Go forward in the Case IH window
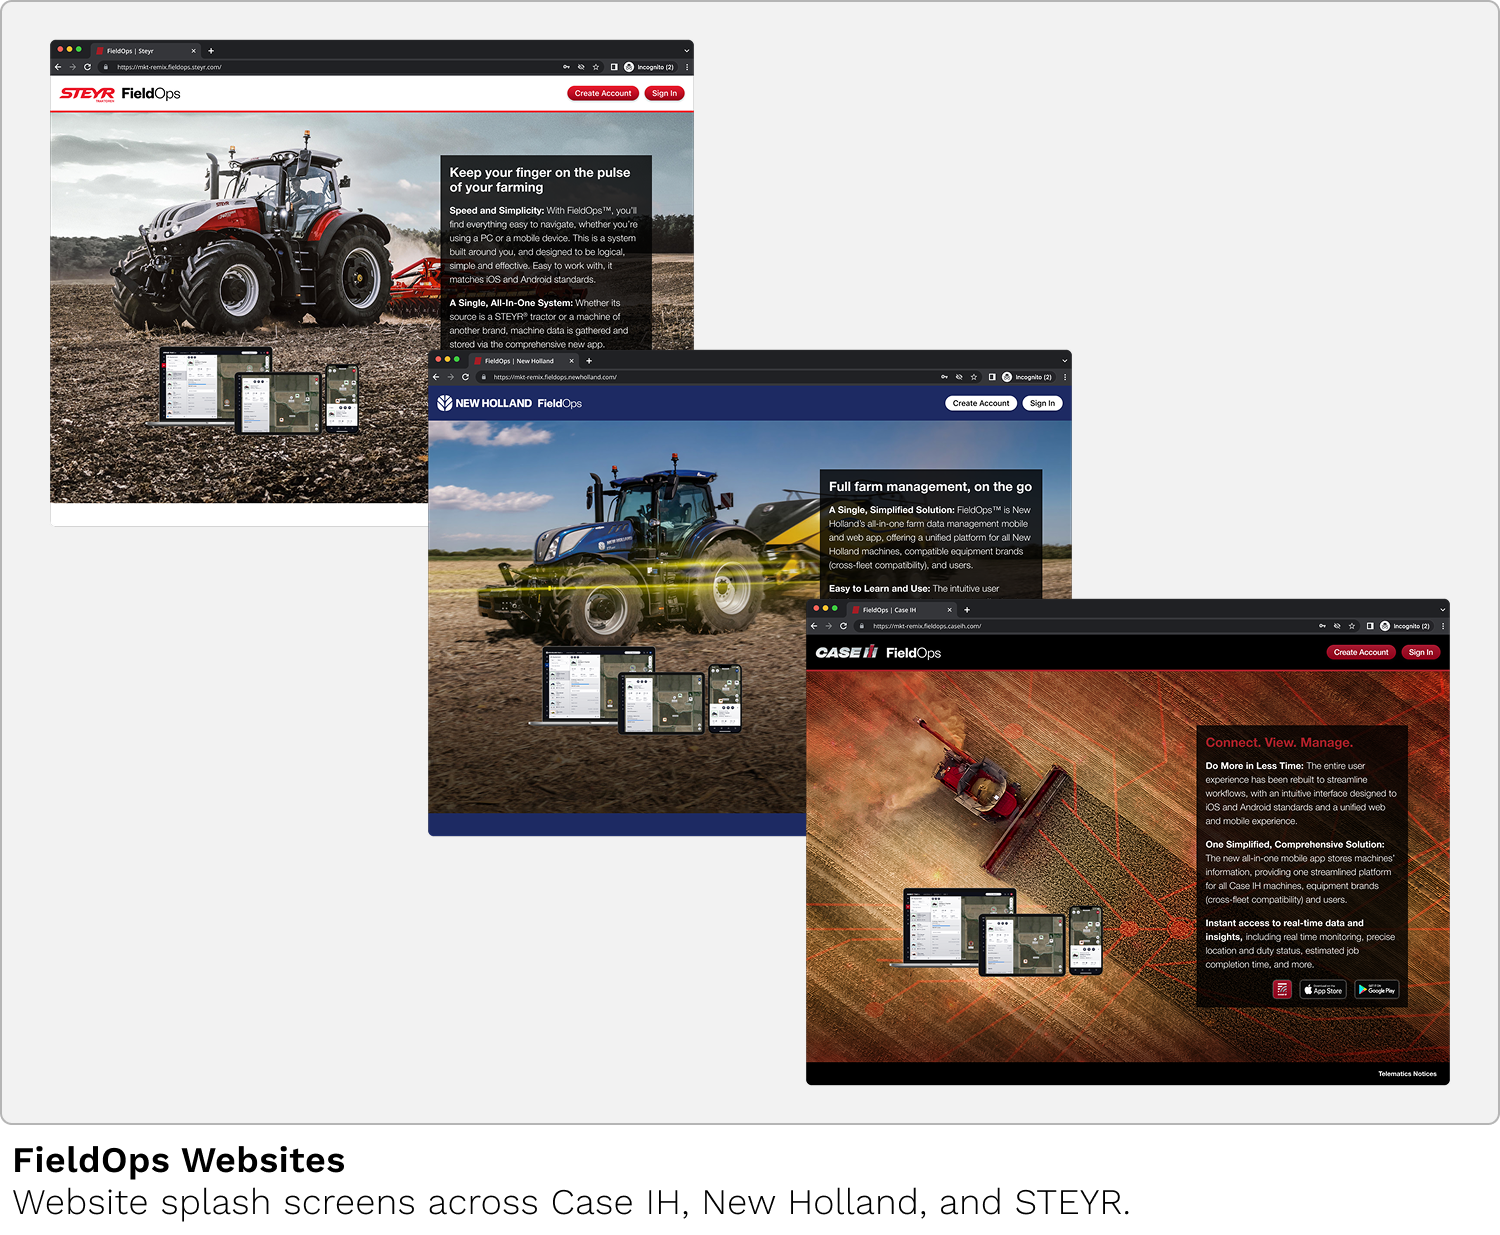The height and width of the screenshot is (1235, 1500). (x=828, y=626)
